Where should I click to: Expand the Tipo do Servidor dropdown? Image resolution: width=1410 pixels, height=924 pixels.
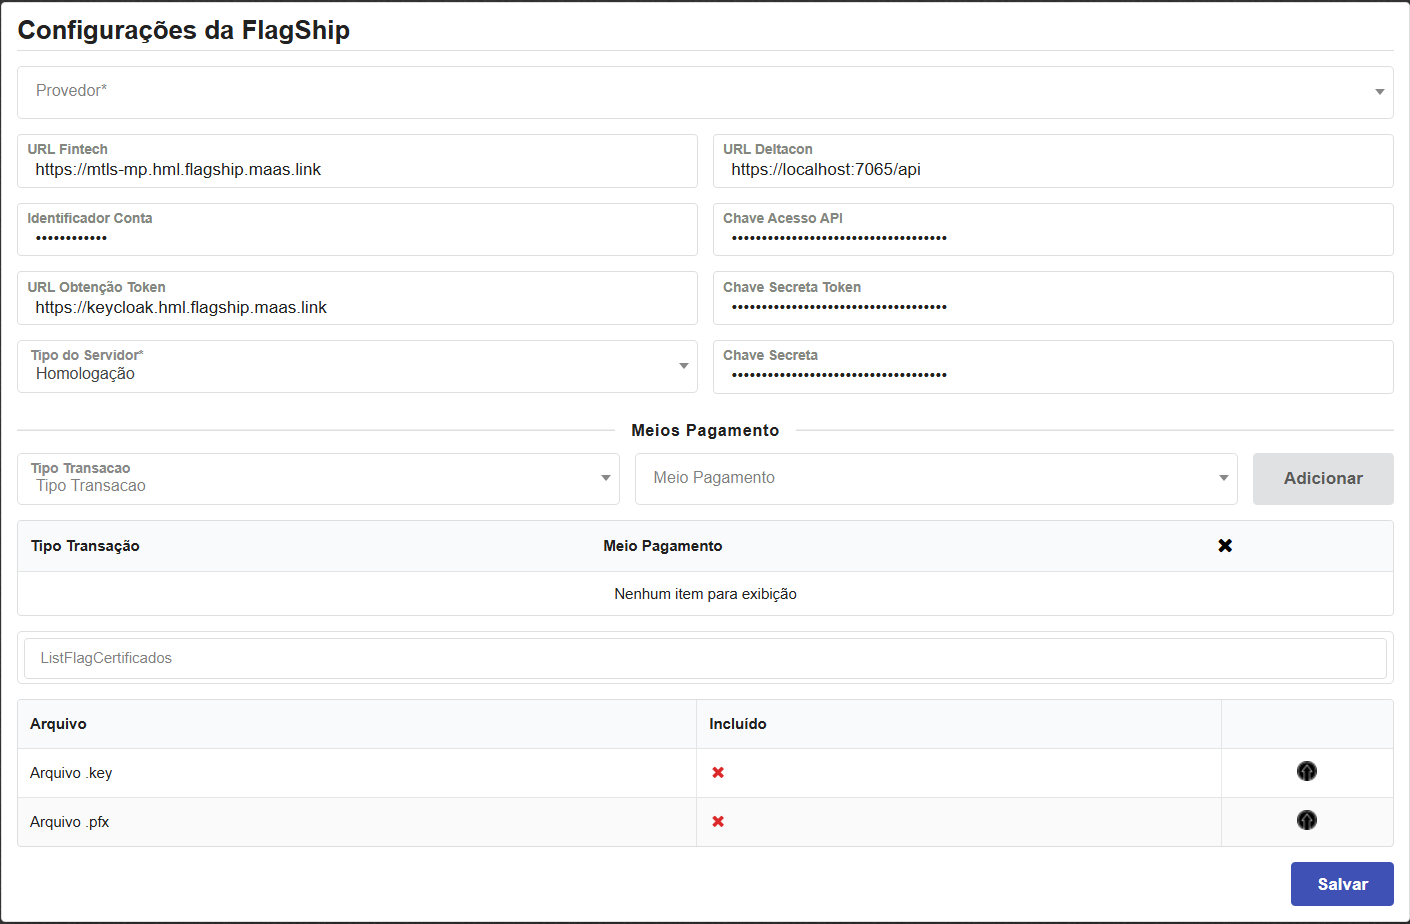[358, 367]
